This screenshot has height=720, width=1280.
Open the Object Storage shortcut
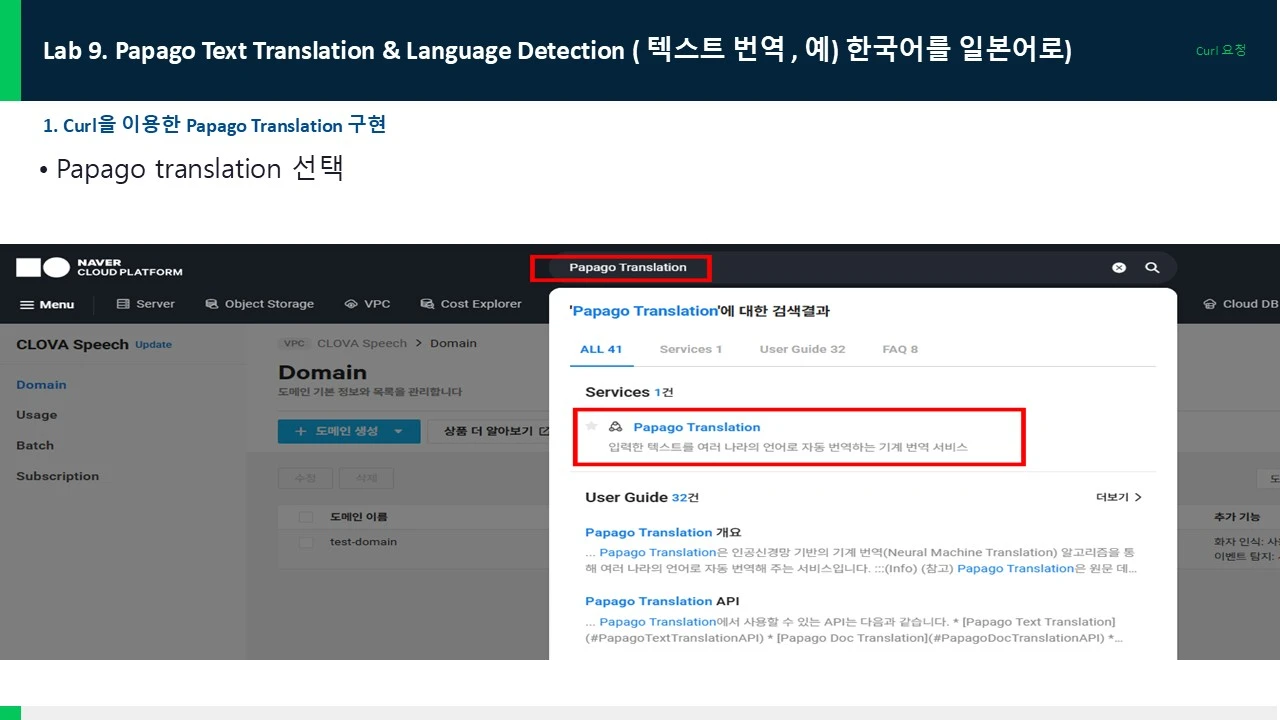click(x=259, y=304)
